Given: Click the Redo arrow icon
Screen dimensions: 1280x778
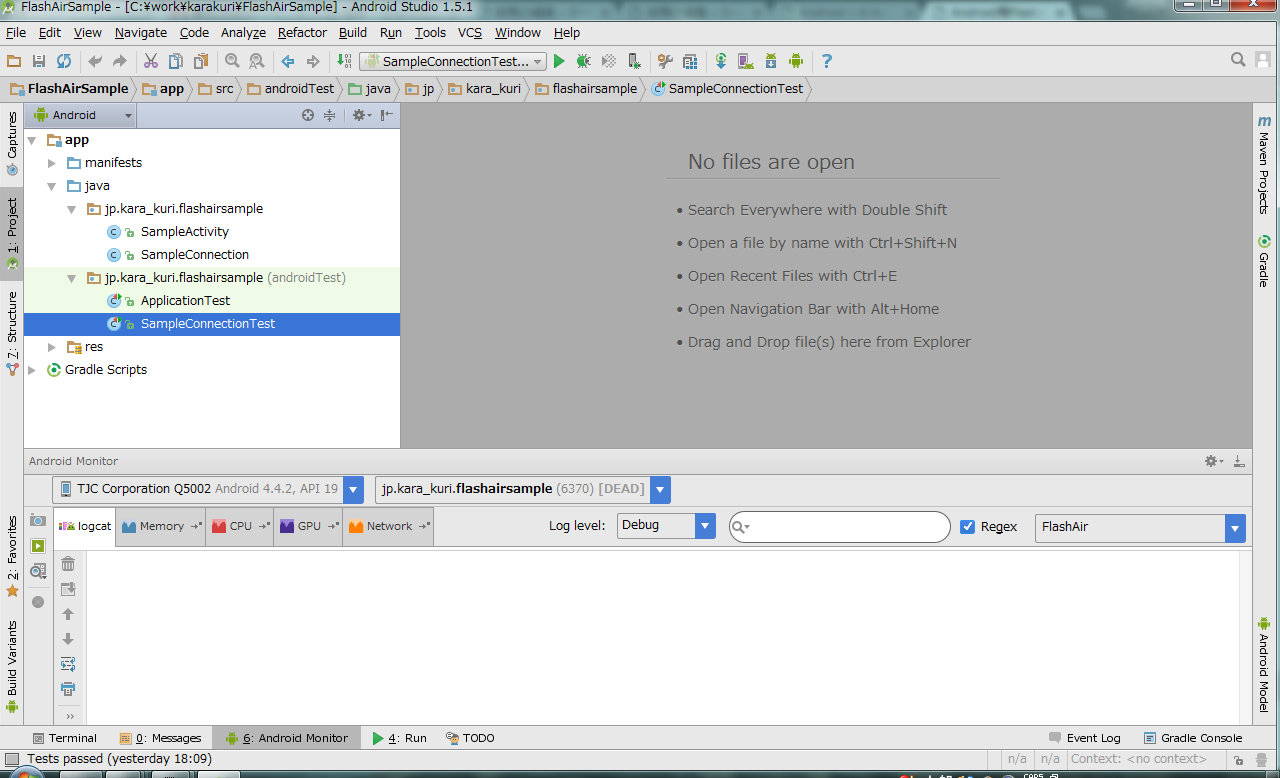Looking at the screenshot, I should [120, 61].
